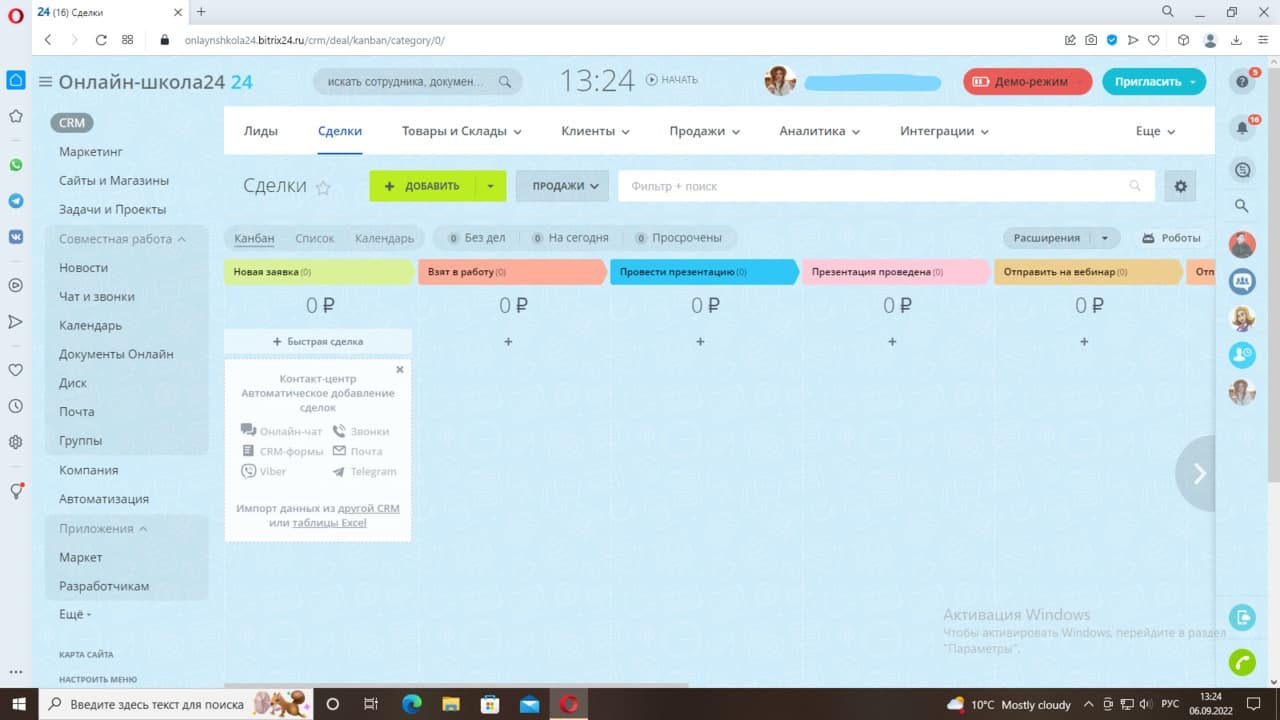Viewport: 1280px width, 720px height.
Task: Toggle the left hamburger menu
Action: 45,82
